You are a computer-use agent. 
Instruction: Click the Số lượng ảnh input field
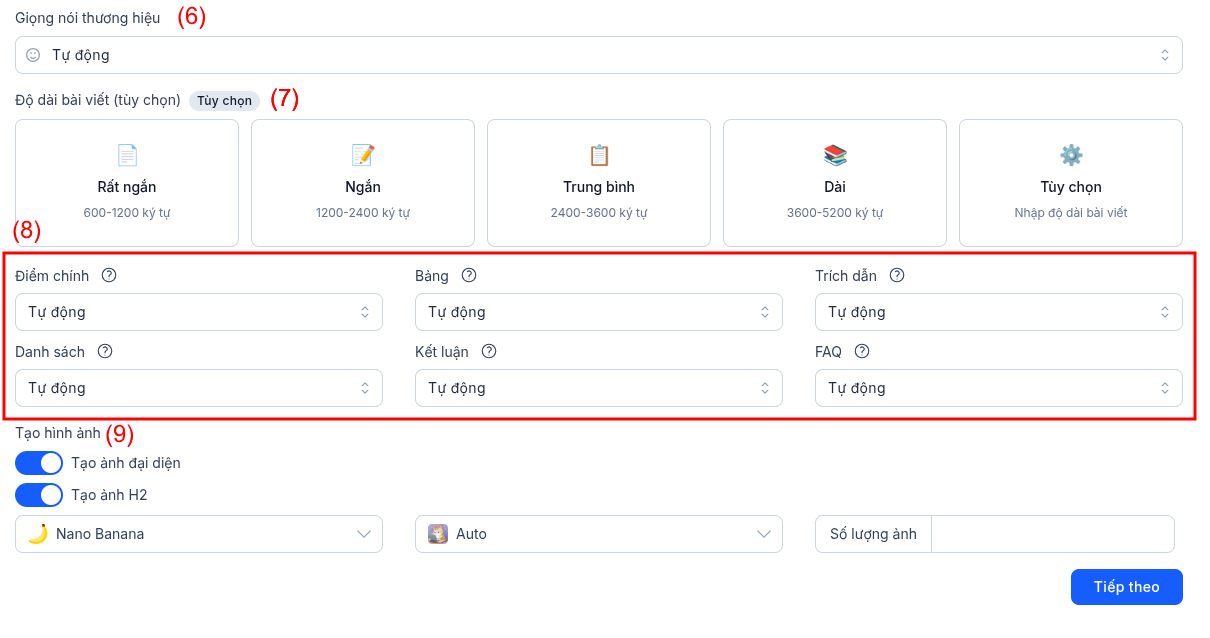click(1052, 534)
